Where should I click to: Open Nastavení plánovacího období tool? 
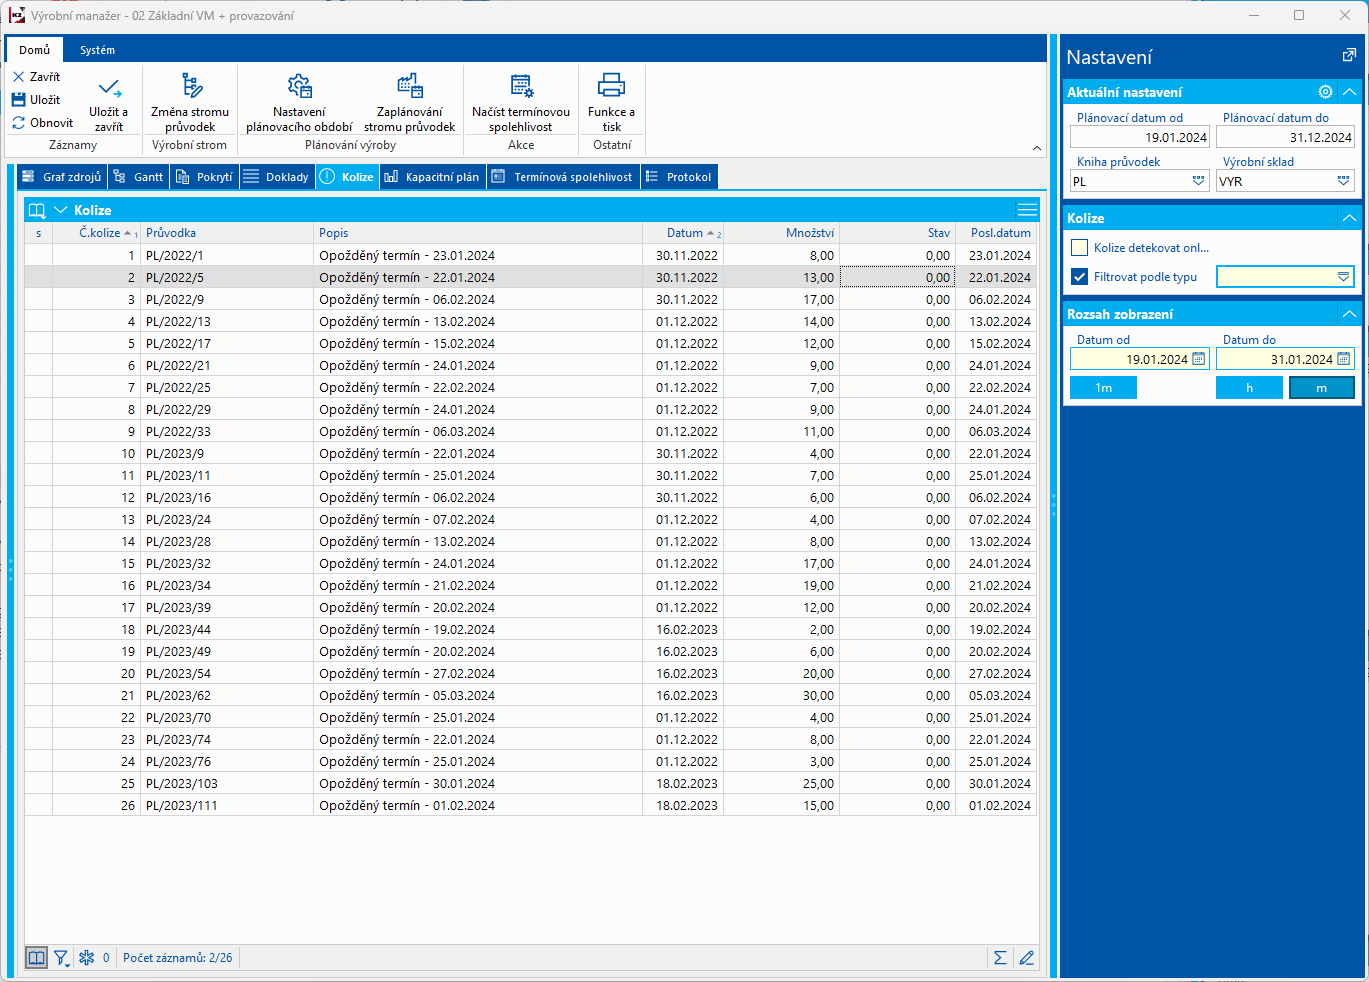tap(299, 86)
